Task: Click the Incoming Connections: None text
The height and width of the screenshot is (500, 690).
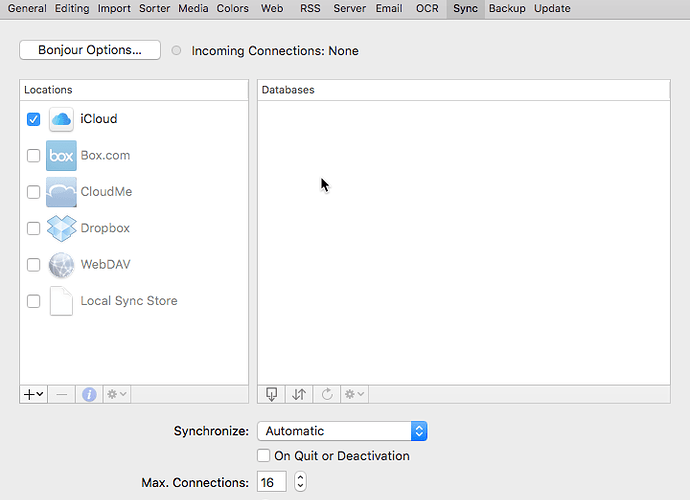Action: [x=275, y=51]
